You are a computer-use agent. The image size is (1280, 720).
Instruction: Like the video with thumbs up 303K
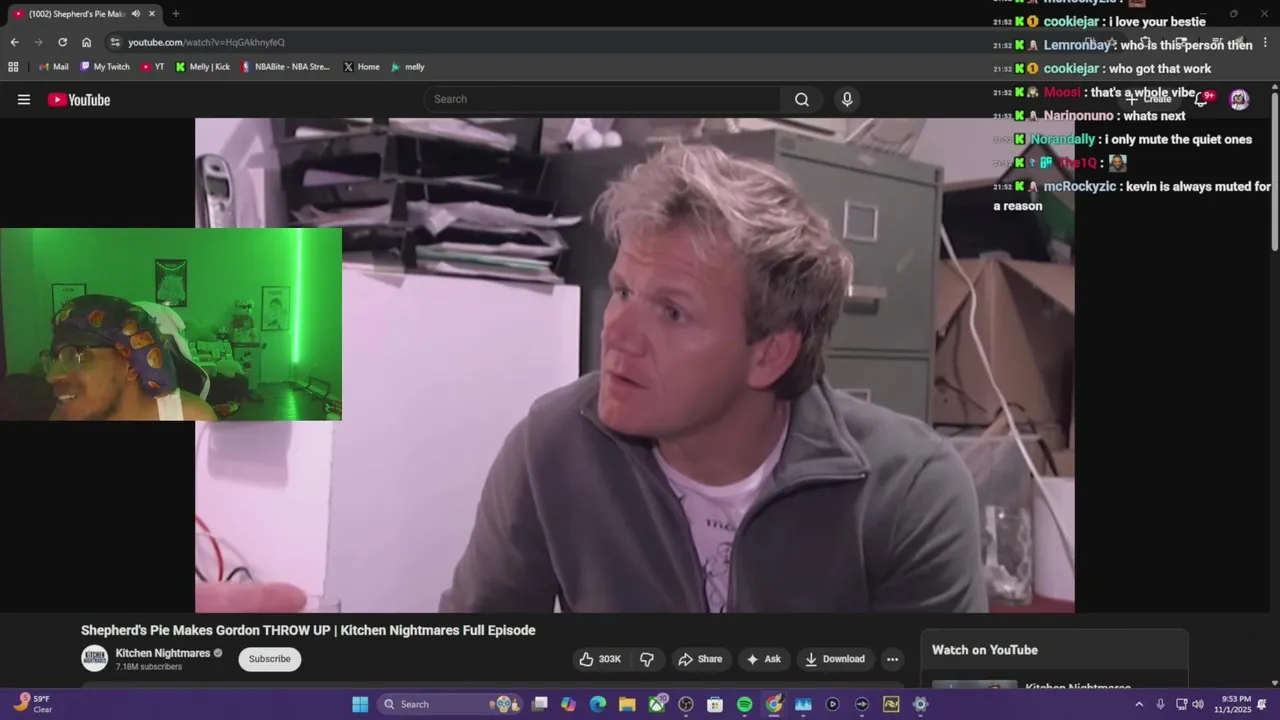coord(600,659)
